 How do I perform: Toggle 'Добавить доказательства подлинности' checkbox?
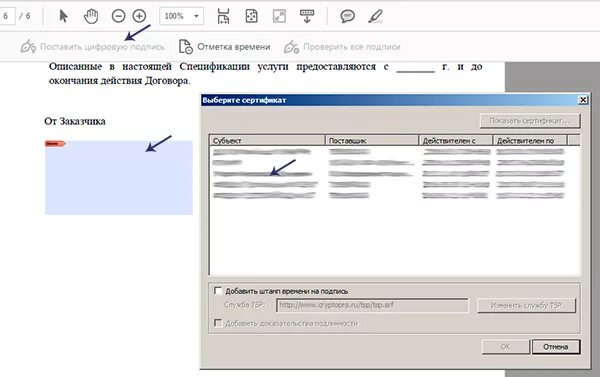coord(218,323)
